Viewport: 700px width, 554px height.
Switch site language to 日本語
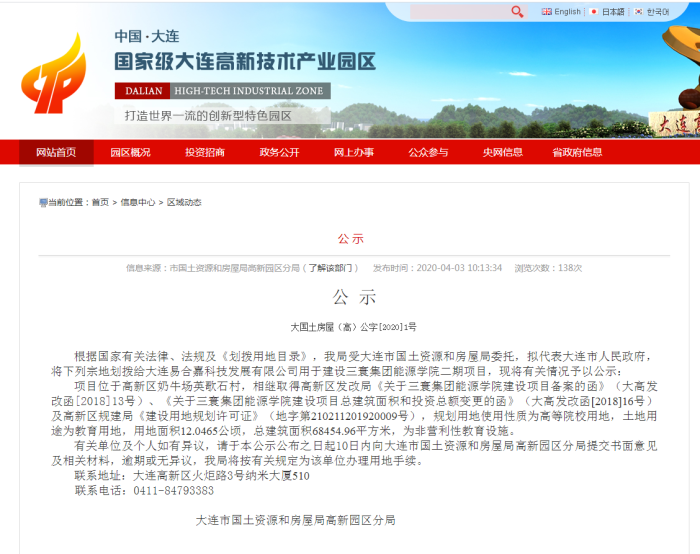pos(613,12)
